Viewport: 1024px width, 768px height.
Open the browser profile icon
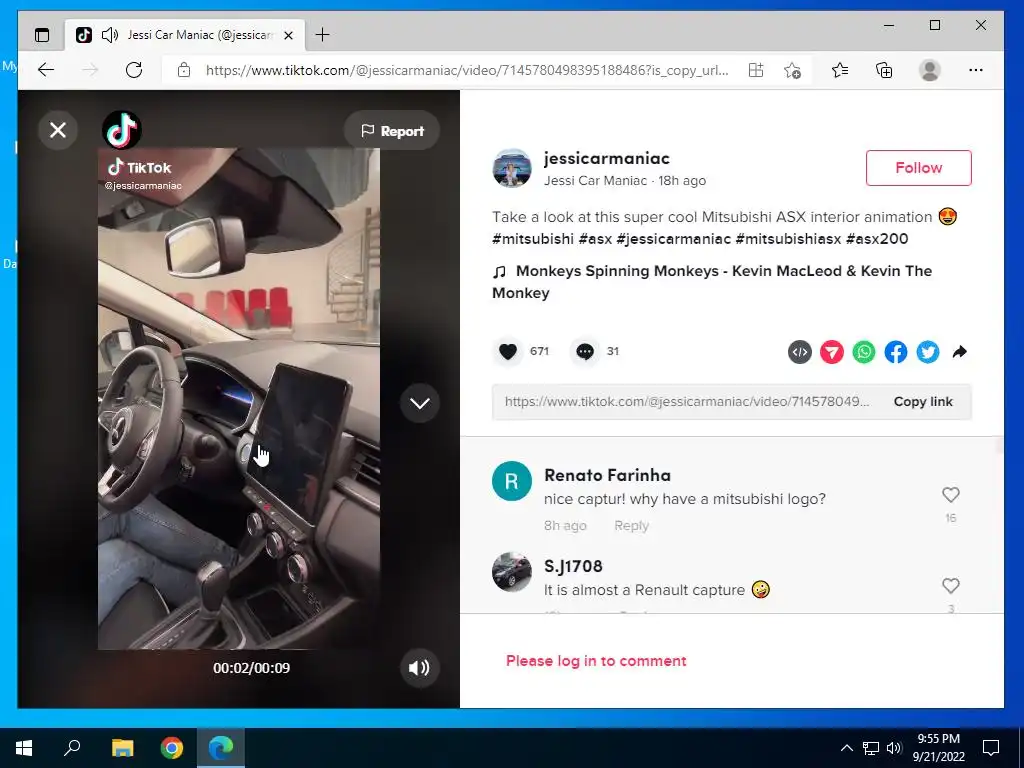coord(929,70)
